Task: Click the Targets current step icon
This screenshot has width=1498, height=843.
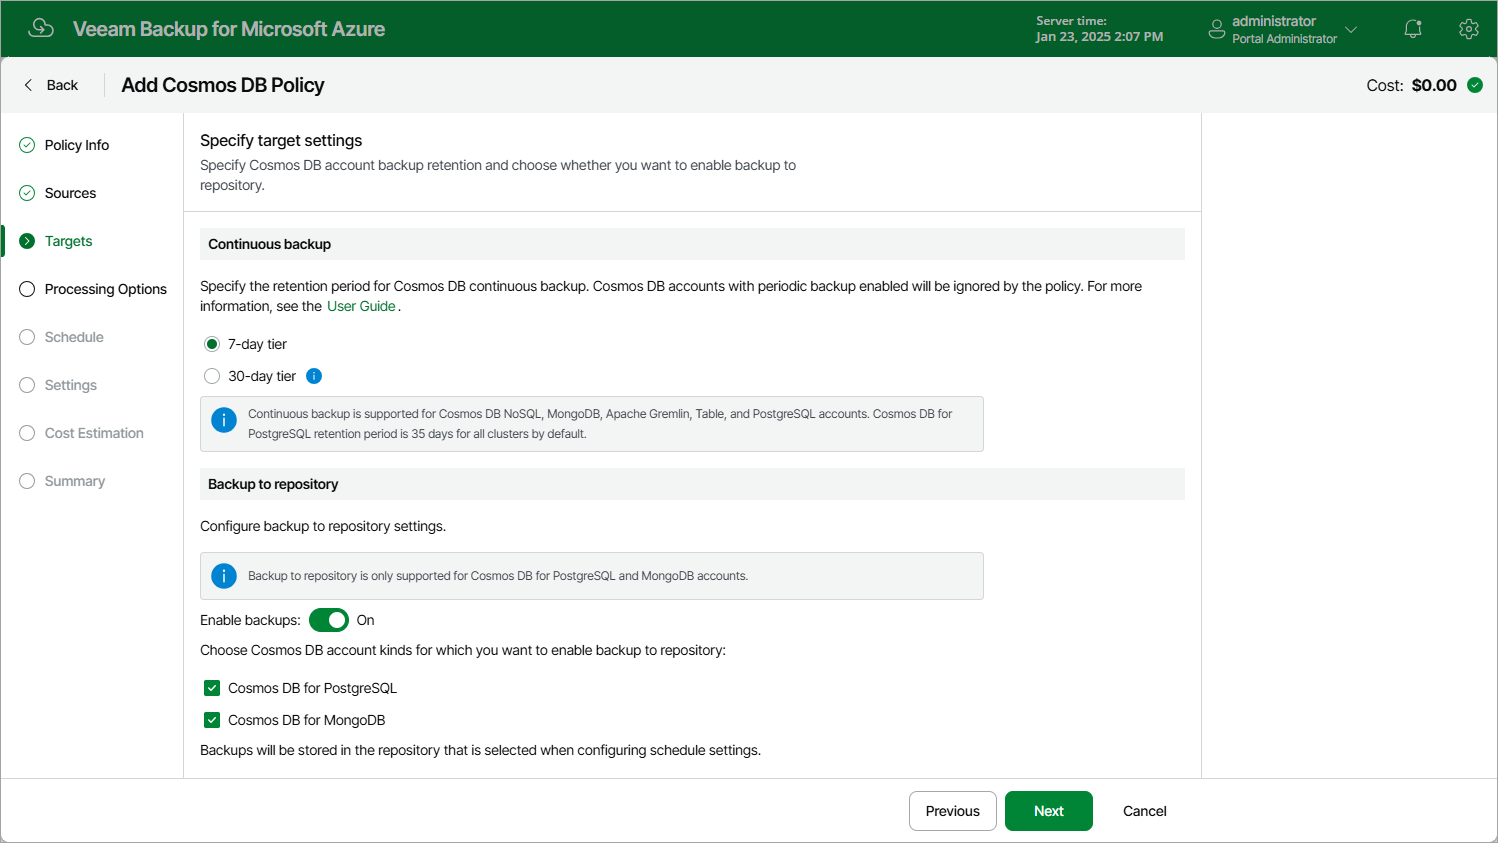Action: 27,241
